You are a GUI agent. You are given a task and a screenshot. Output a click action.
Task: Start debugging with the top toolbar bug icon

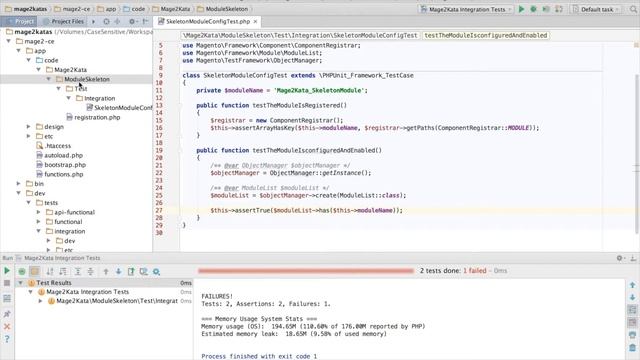tap(533, 9)
